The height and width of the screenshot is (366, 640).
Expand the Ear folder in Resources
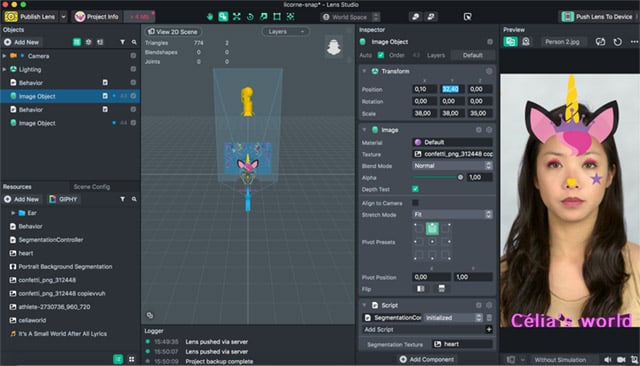point(13,213)
